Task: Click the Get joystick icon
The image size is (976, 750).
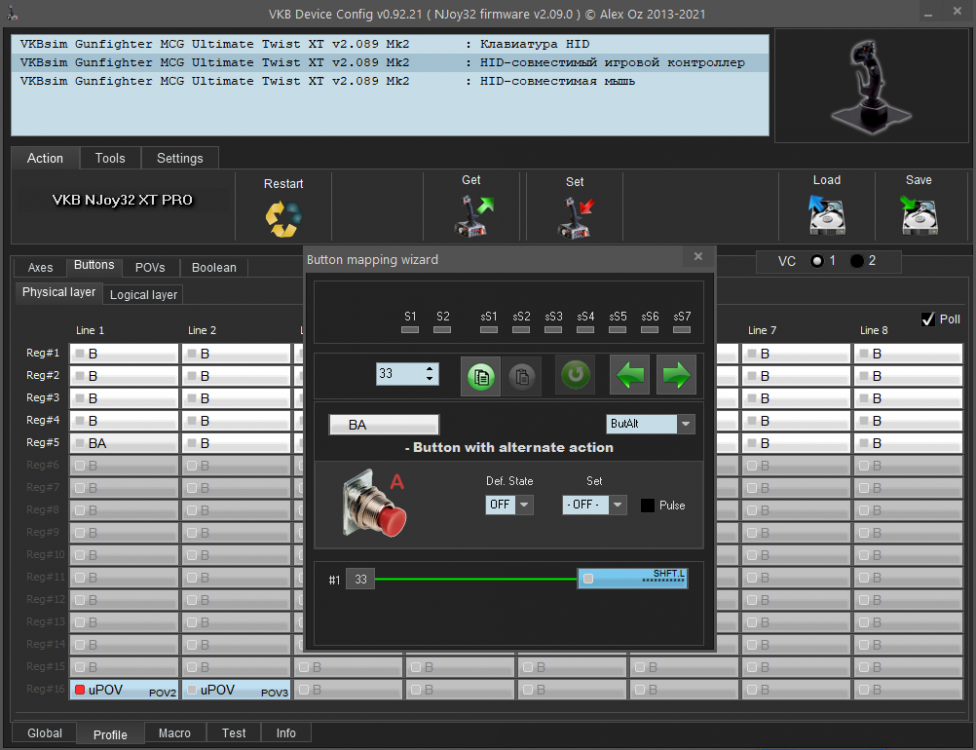Action: 473,216
